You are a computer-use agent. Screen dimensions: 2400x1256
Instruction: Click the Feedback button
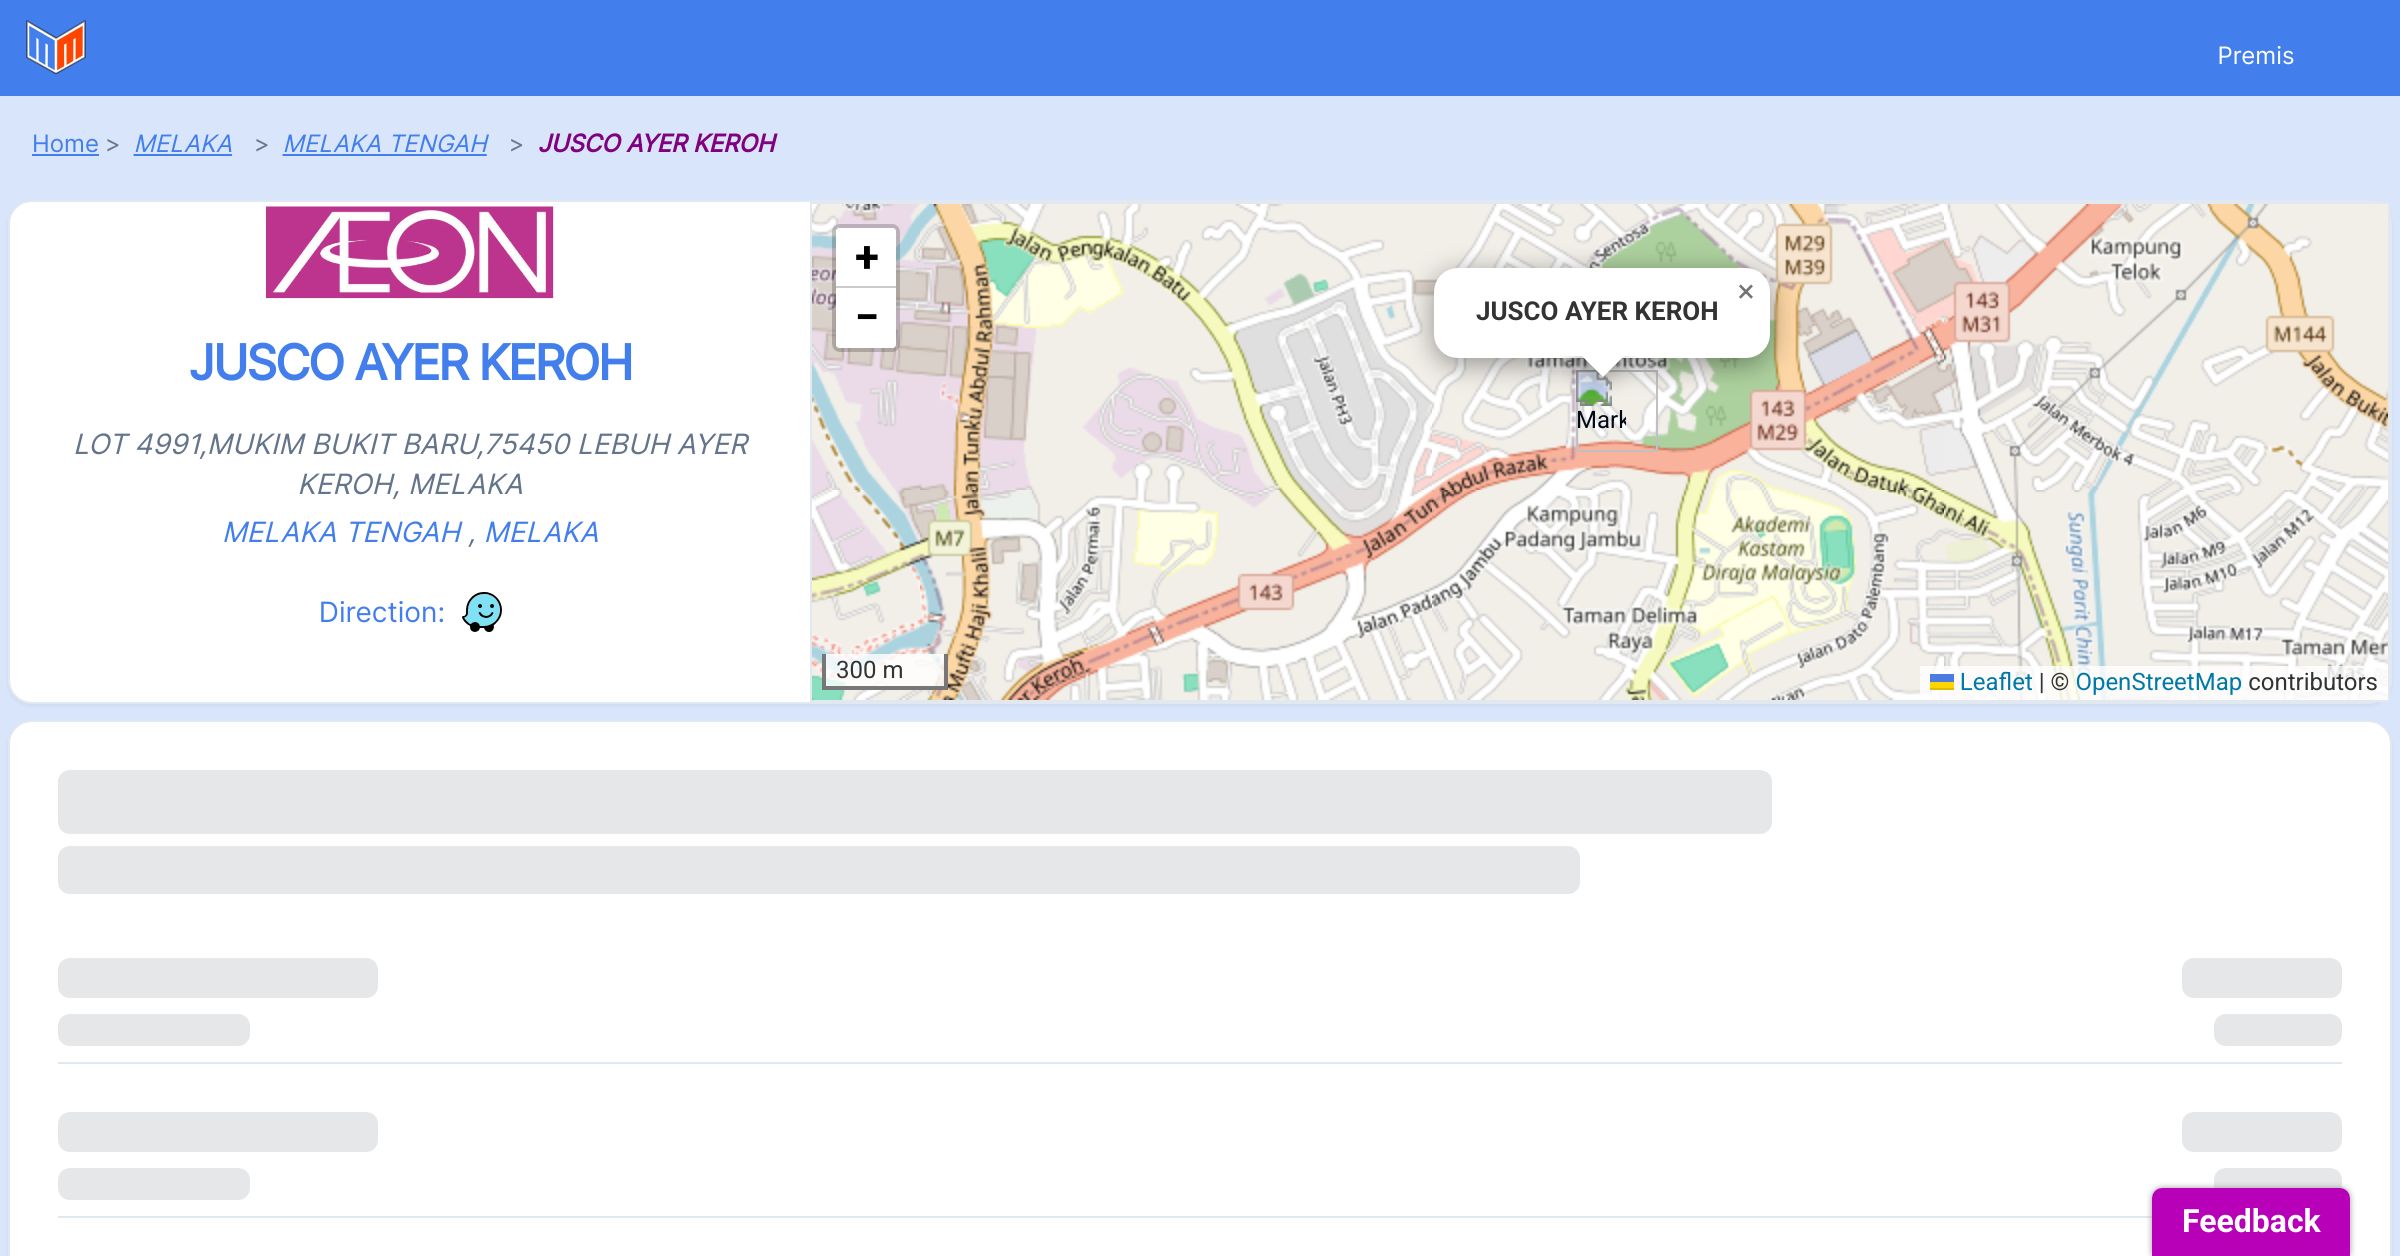(x=2250, y=1221)
